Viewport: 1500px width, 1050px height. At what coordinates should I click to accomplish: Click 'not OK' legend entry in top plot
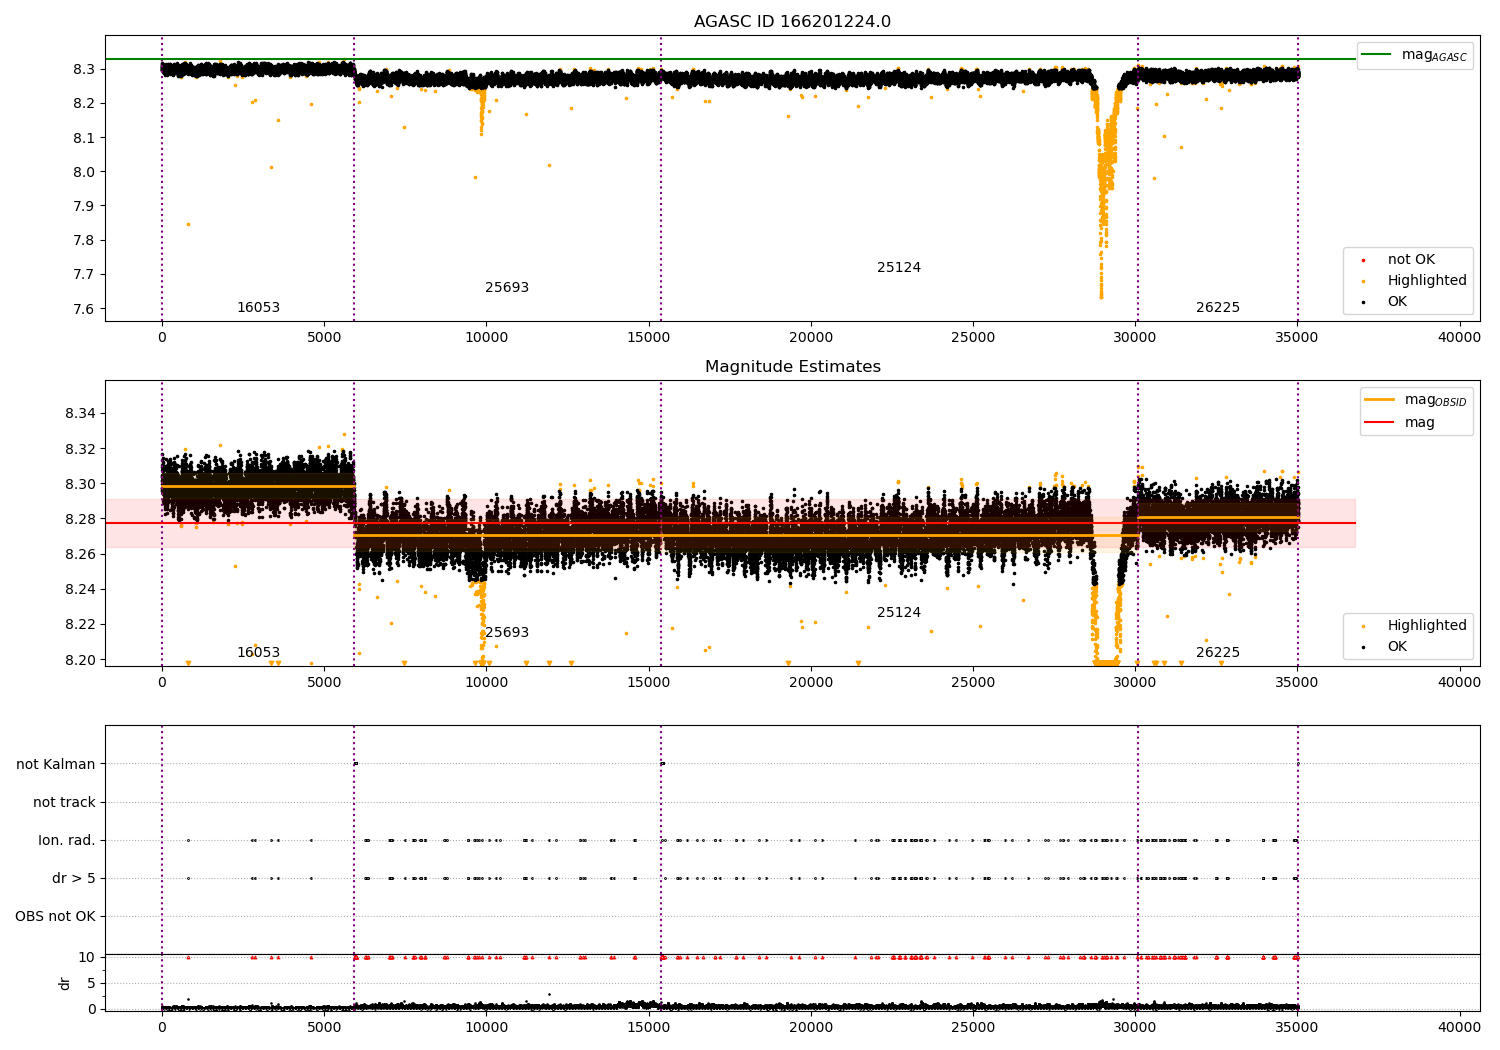pos(1411,260)
